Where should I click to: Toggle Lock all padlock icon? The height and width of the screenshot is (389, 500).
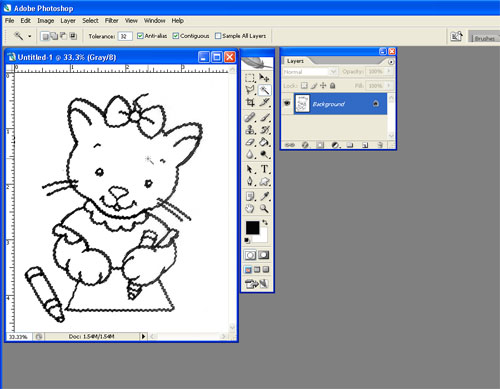tap(332, 86)
